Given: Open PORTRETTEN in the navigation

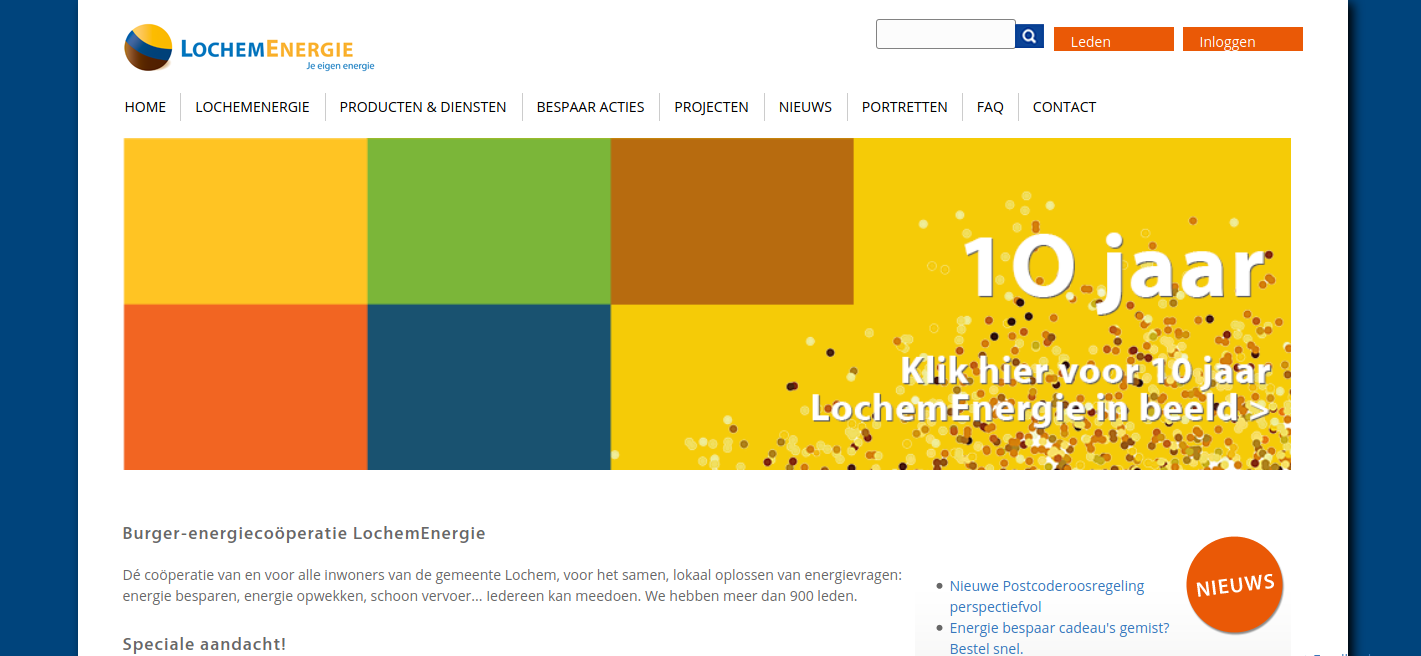Looking at the screenshot, I should coord(905,107).
